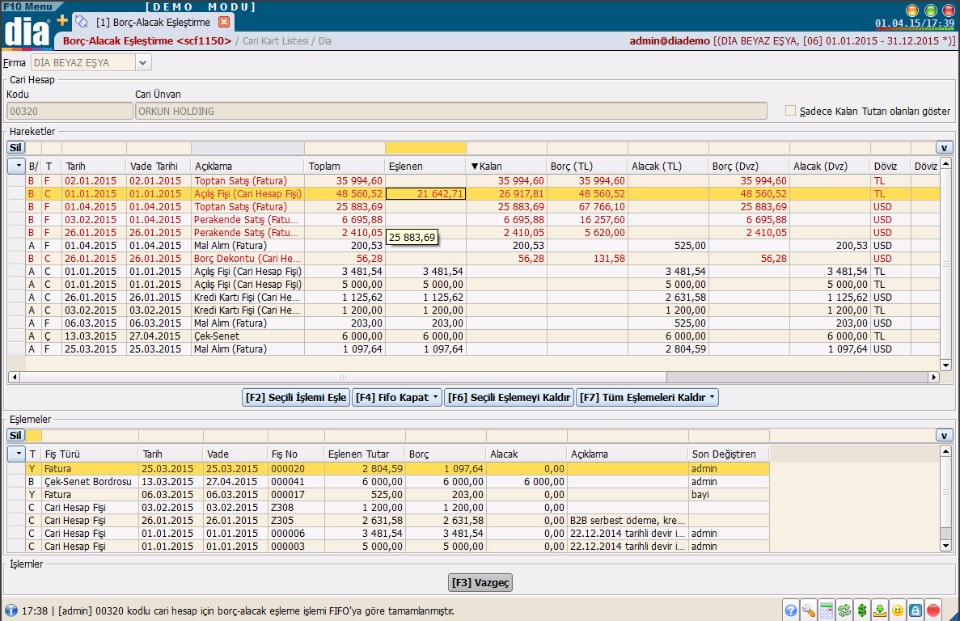The height and width of the screenshot is (621, 960).
Task: Click the Hareketler horizontal scrollbar thumb
Action: coord(343,377)
